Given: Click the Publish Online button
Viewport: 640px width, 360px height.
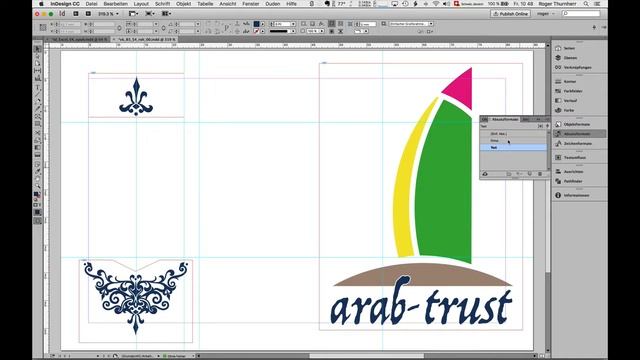Looking at the screenshot, I should pos(511,14).
